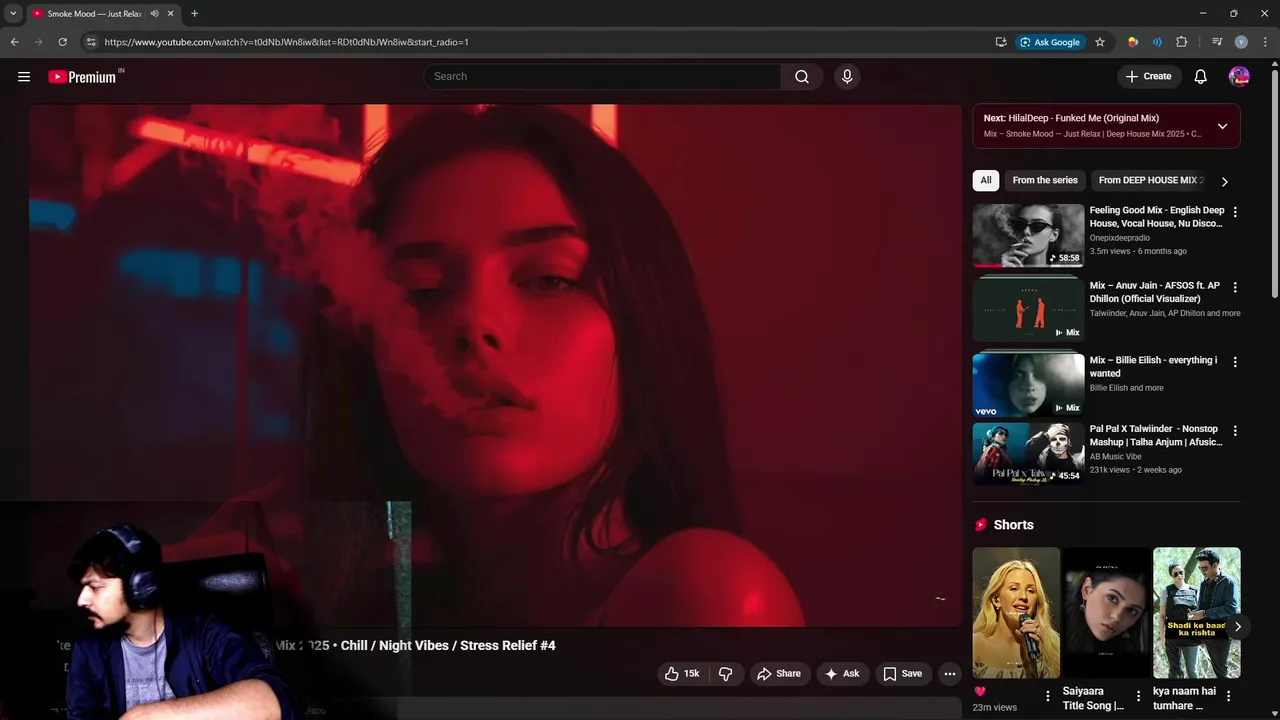
Task: Open the tab search dropdown
Action: pos(13,14)
